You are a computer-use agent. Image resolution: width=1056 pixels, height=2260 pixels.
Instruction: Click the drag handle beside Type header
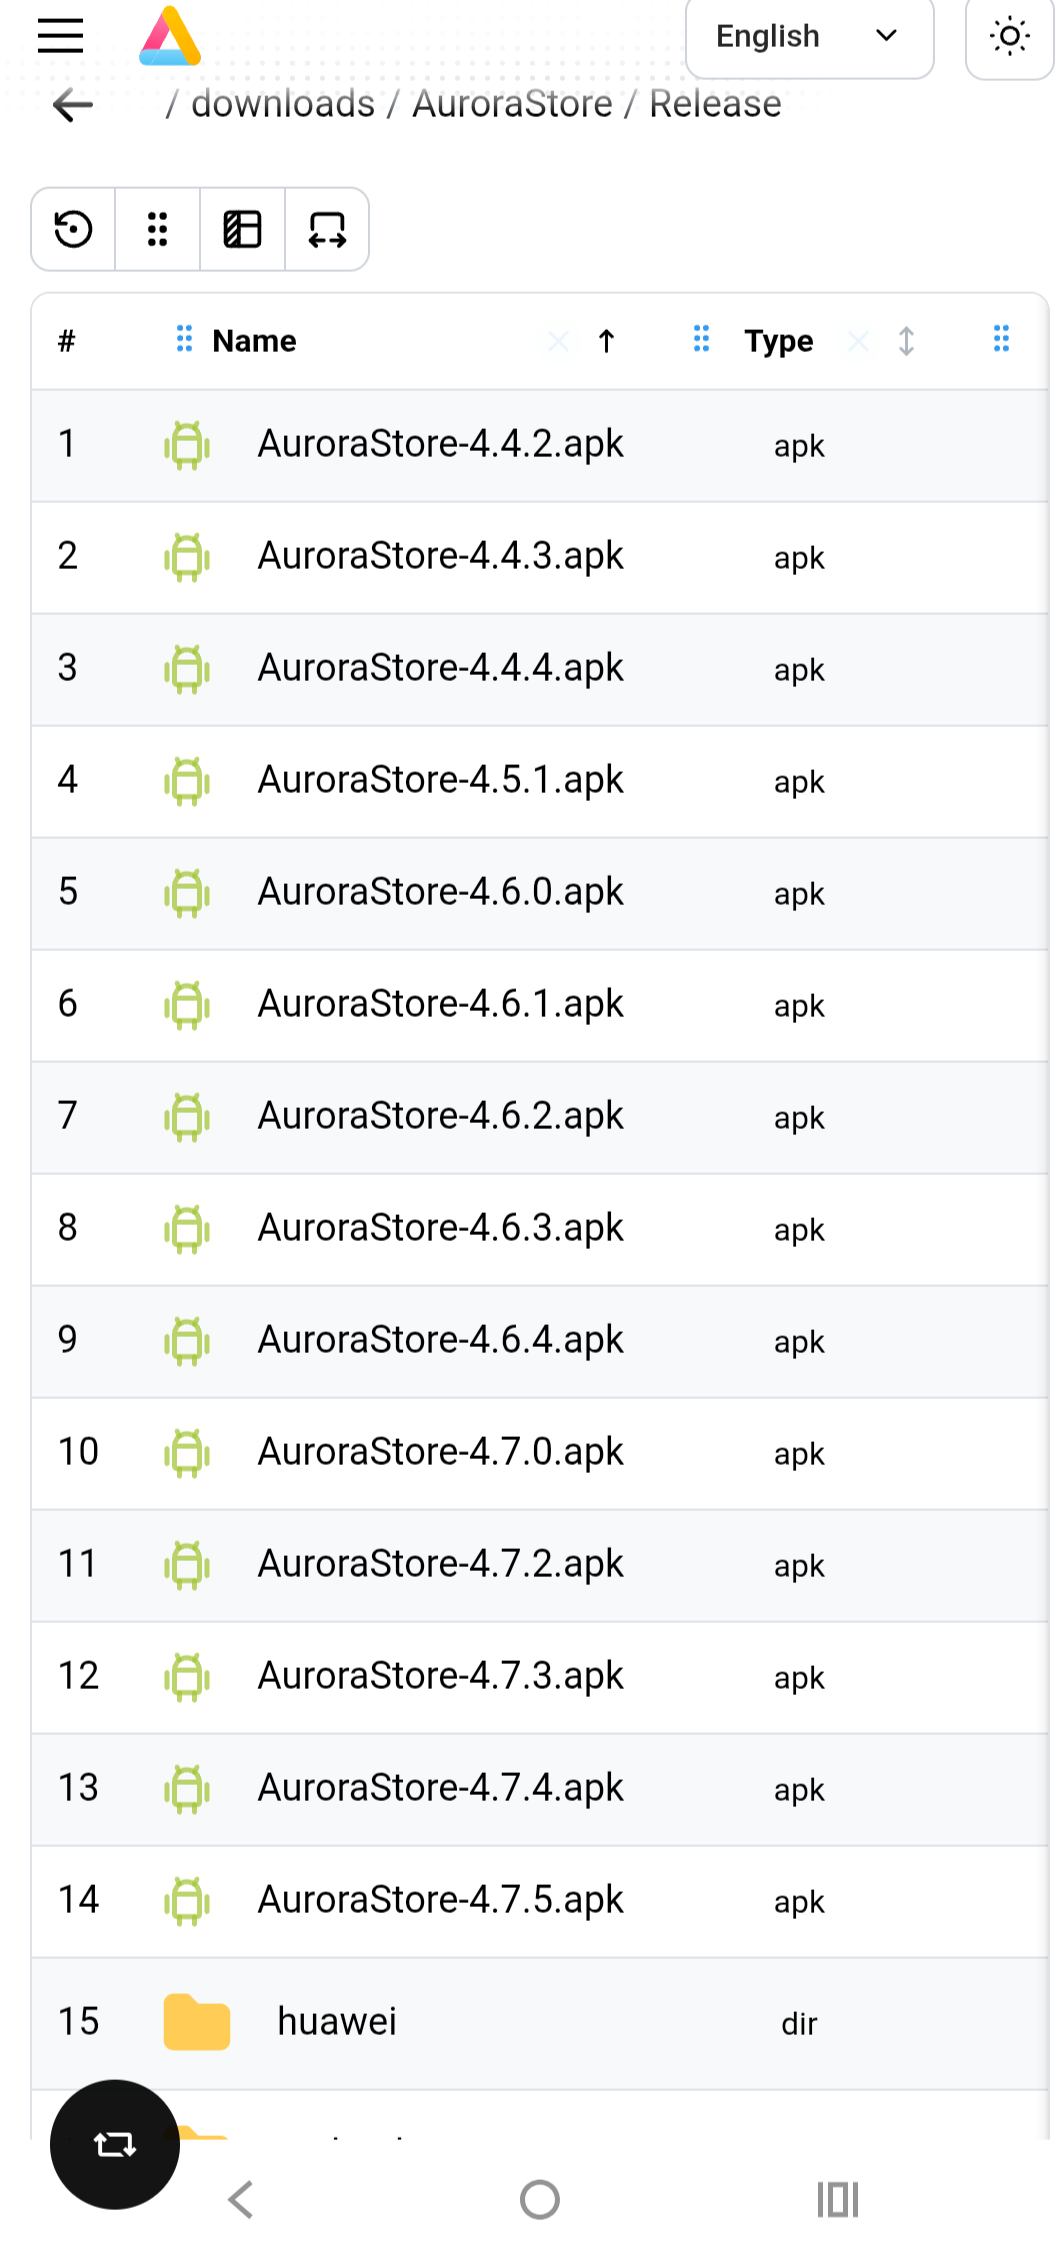click(701, 339)
